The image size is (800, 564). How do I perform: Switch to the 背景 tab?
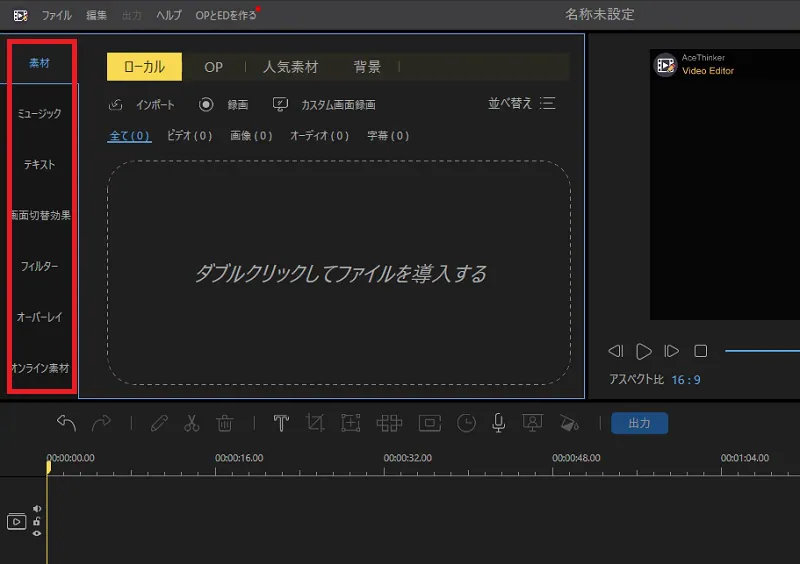(x=367, y=67)
